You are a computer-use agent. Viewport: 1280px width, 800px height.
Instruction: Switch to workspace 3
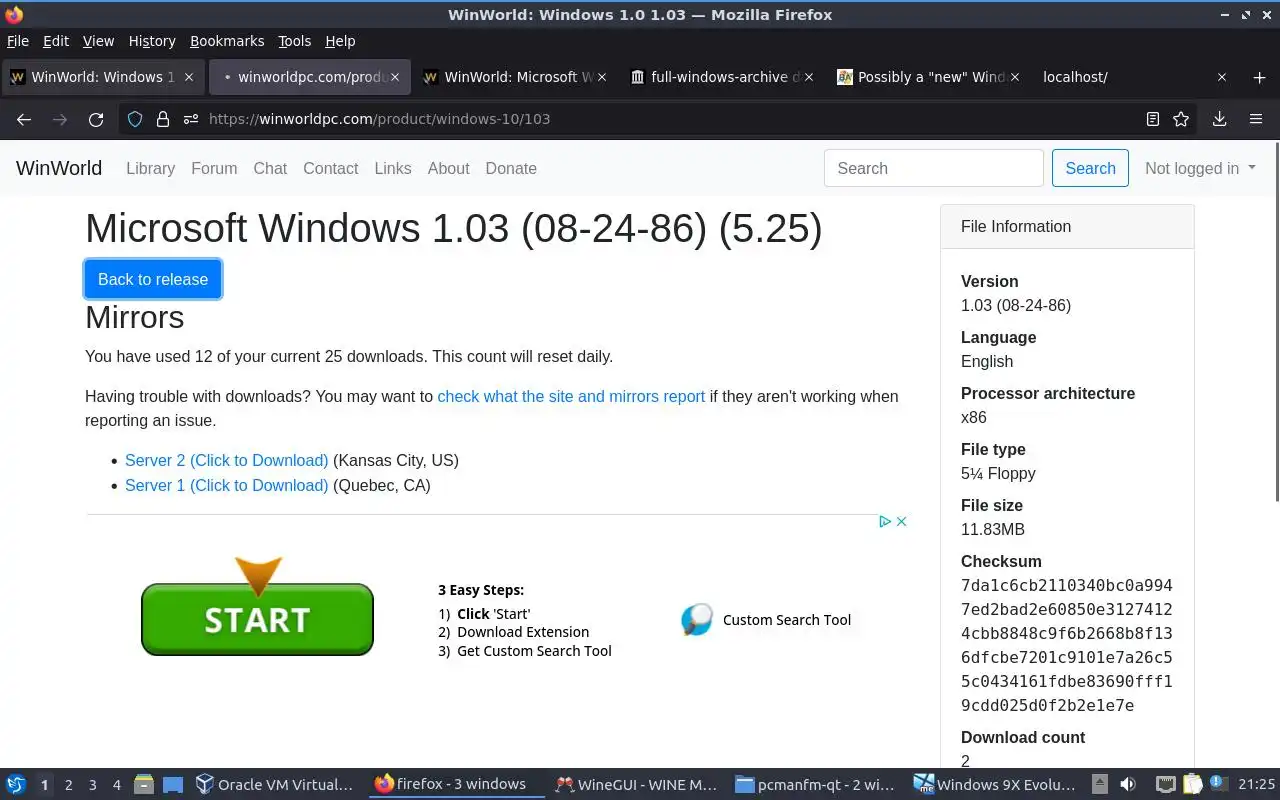click(92, 785)
